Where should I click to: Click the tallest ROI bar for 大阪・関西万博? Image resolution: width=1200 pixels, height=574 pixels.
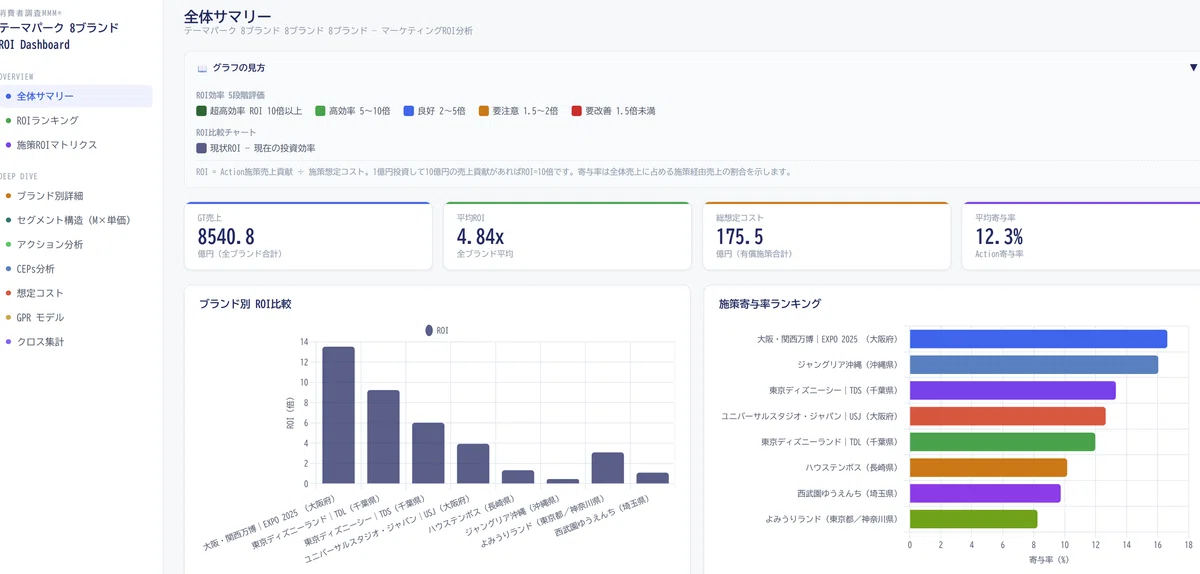(x=338, y=415)
